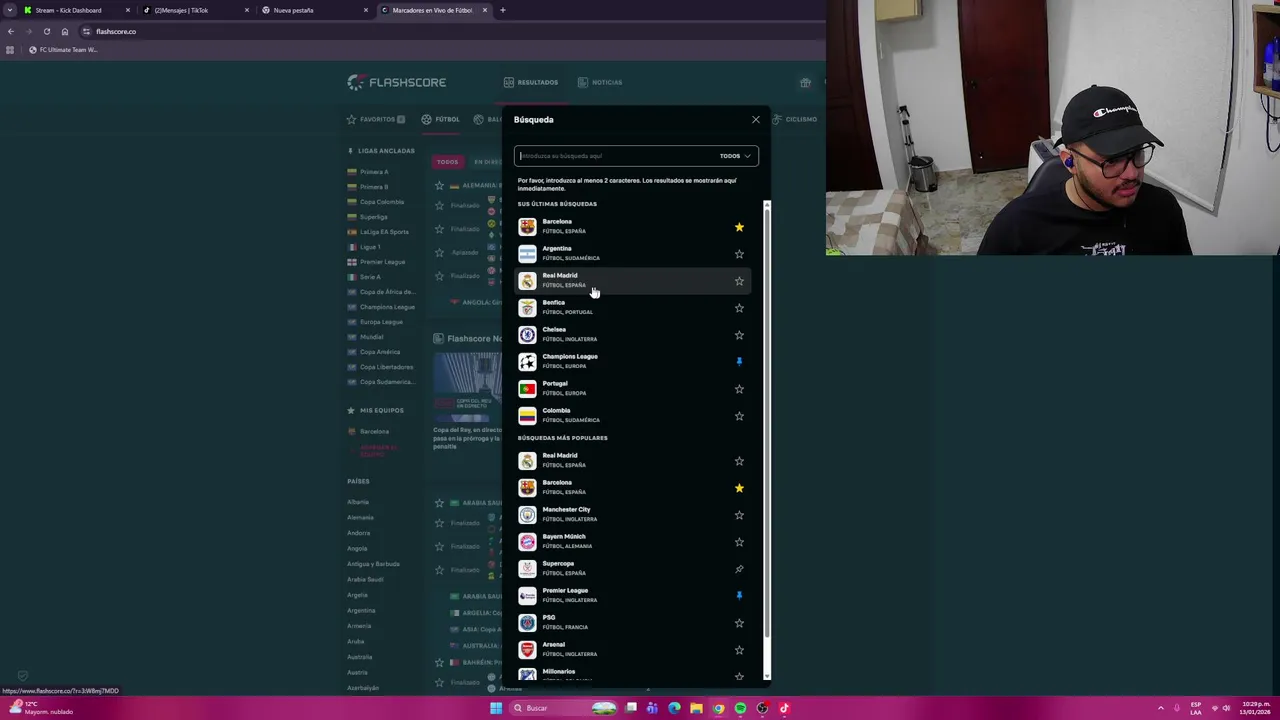This screenshot has height=720, width=1280.
Task: Click the Premier League logo icon
Action: point(527,596)
